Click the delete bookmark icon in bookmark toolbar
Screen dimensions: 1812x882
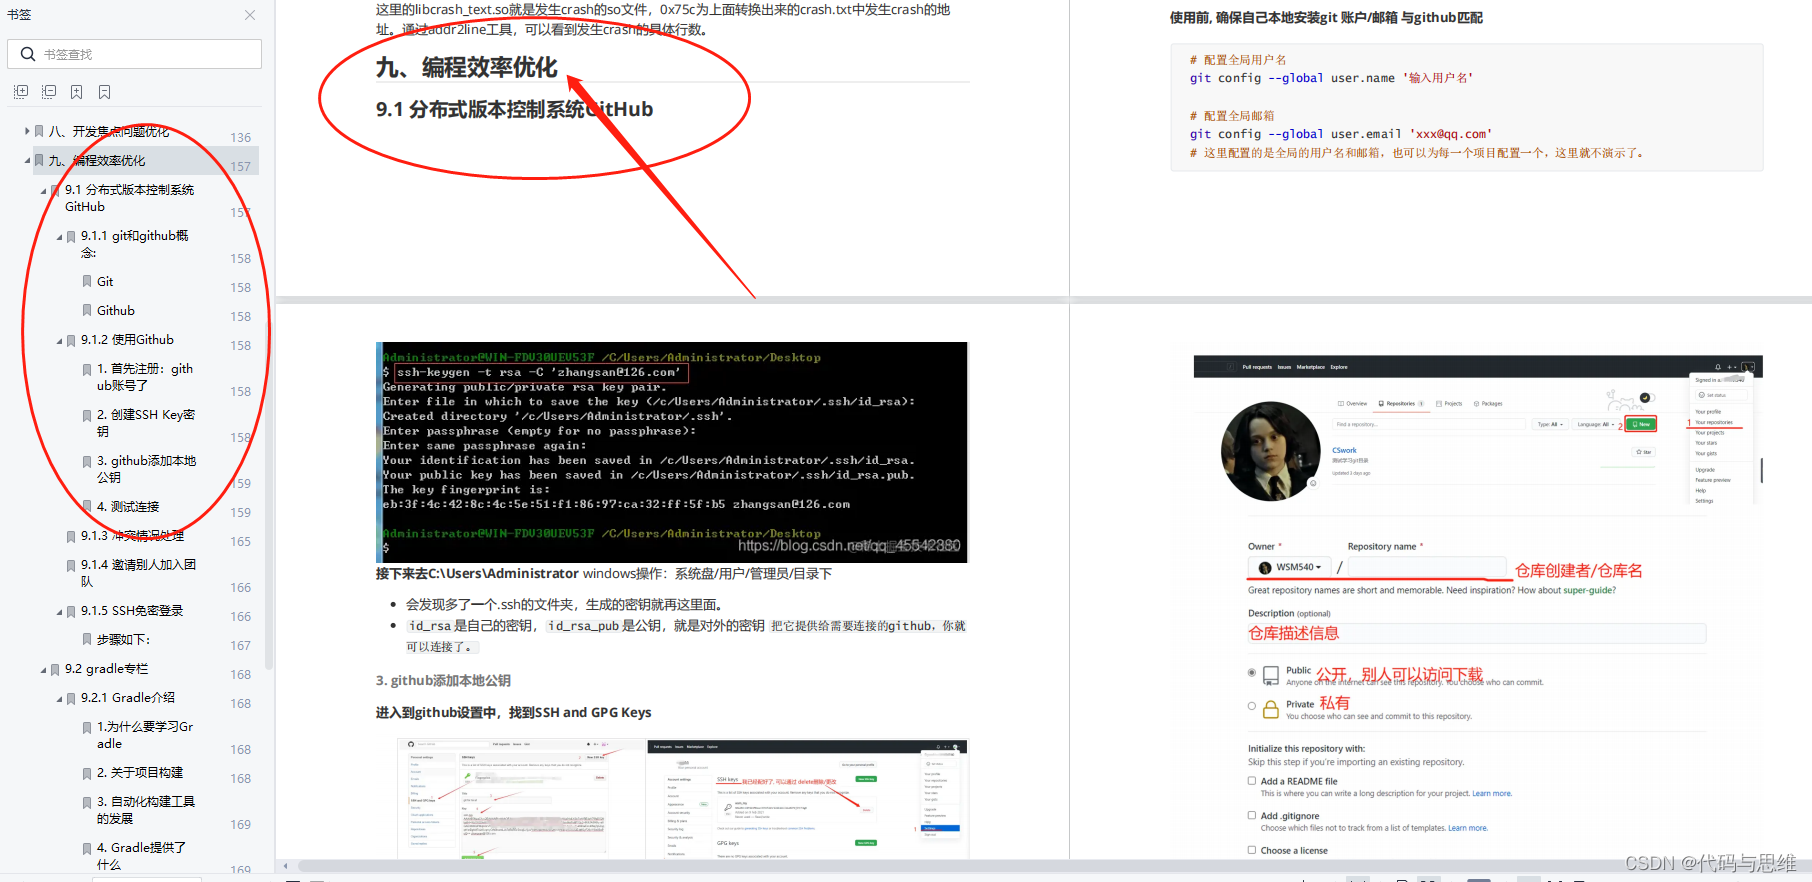click(x=105, y=92)
